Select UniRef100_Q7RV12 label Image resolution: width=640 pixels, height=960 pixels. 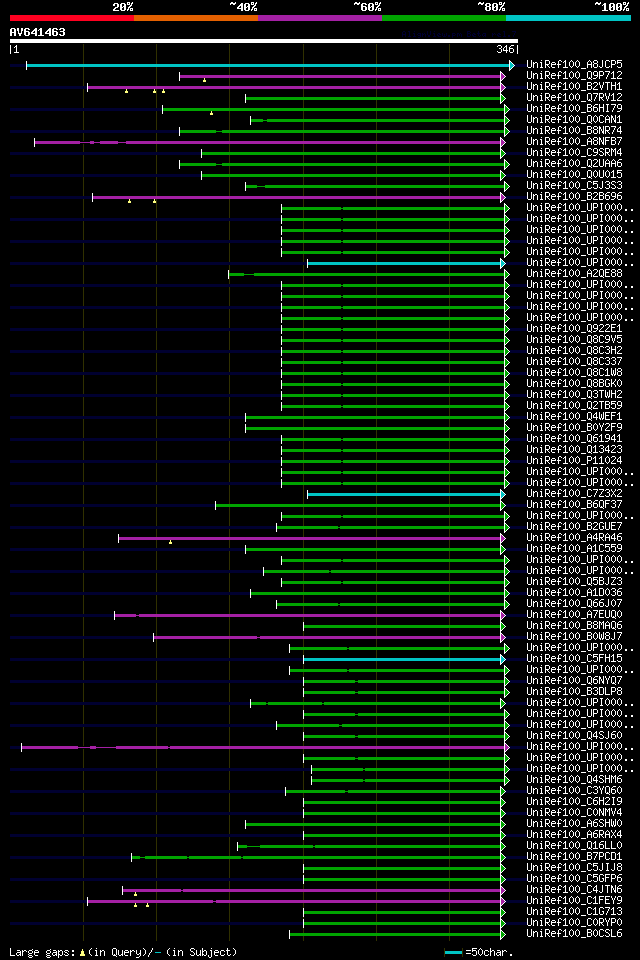point(574,97)
